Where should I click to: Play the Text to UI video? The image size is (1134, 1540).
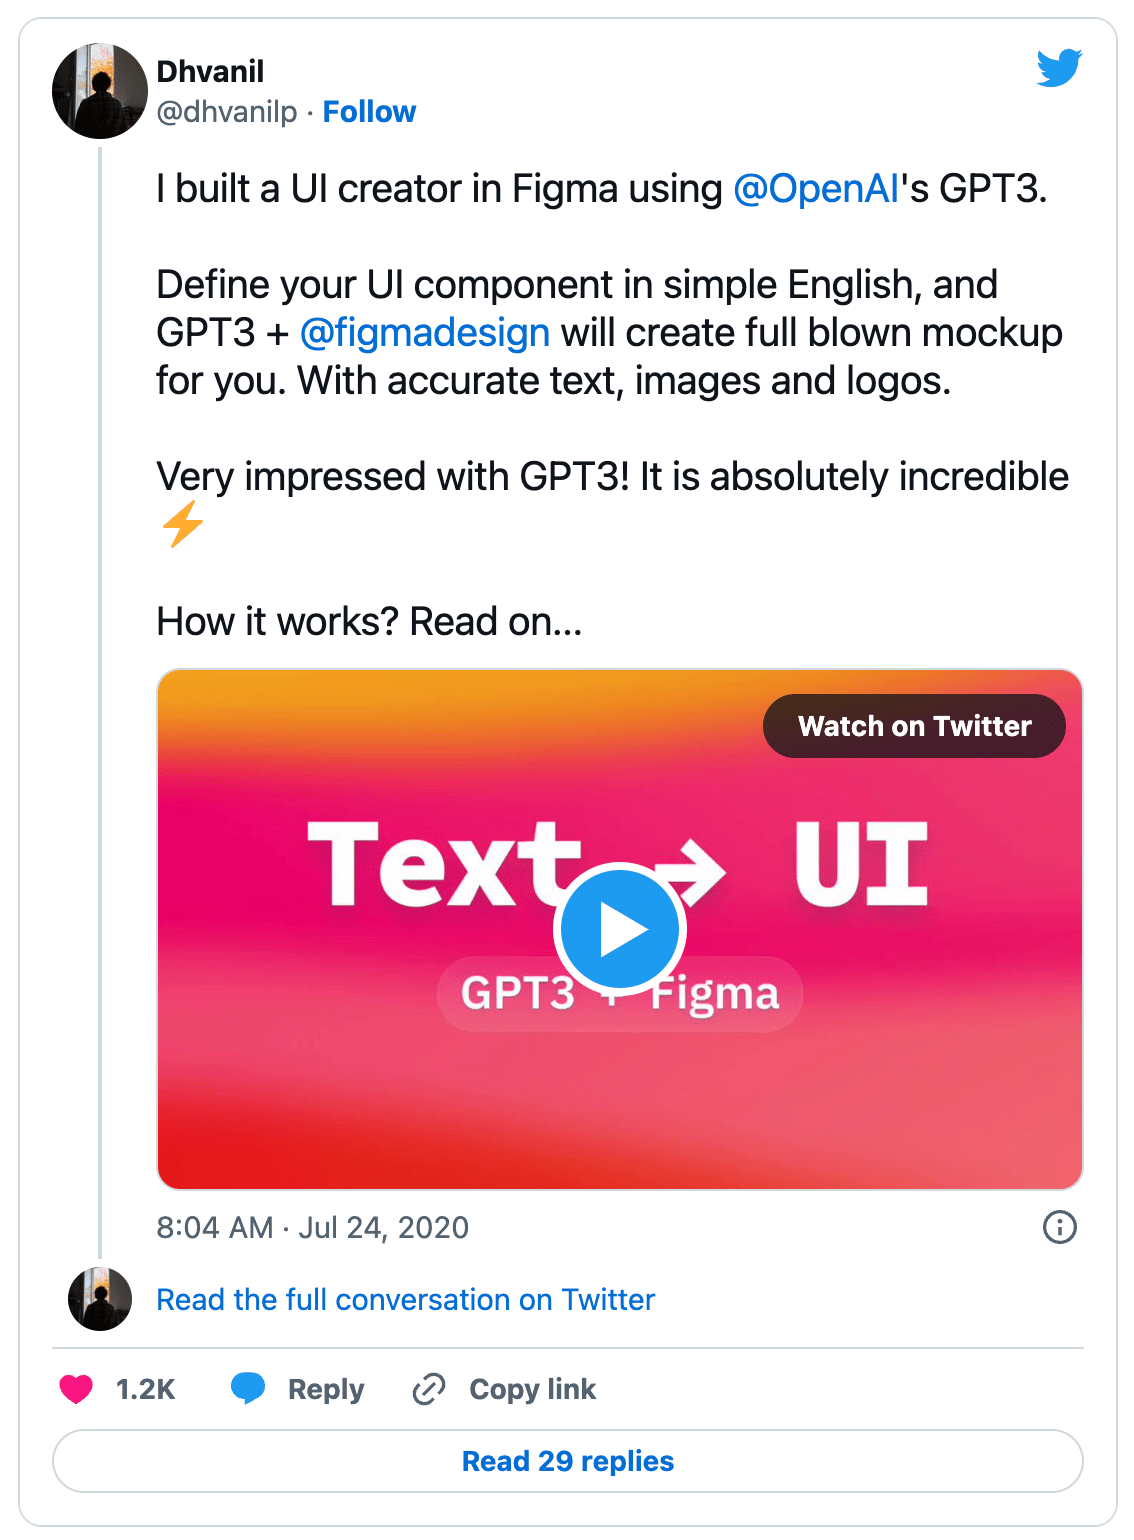[x=620, y=929]
